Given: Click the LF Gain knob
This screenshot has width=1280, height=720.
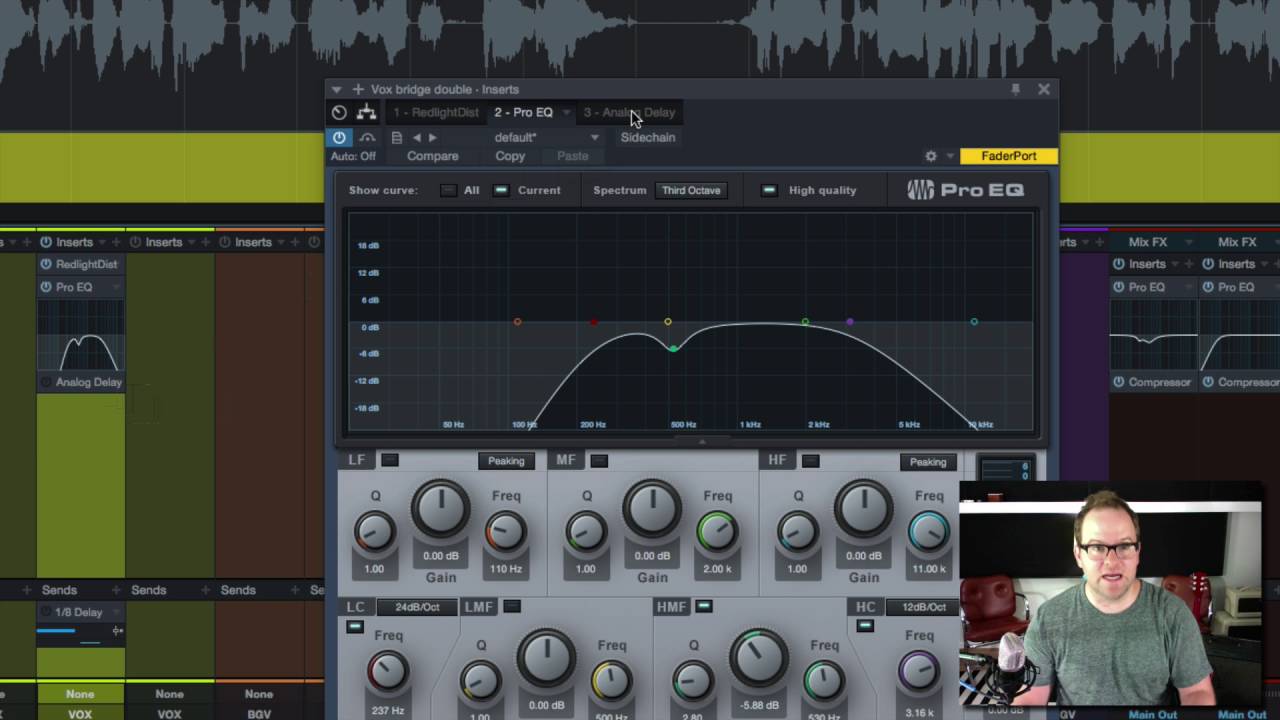Looking at the screenshot, I should pyautogui.click(x=441, y=508).
